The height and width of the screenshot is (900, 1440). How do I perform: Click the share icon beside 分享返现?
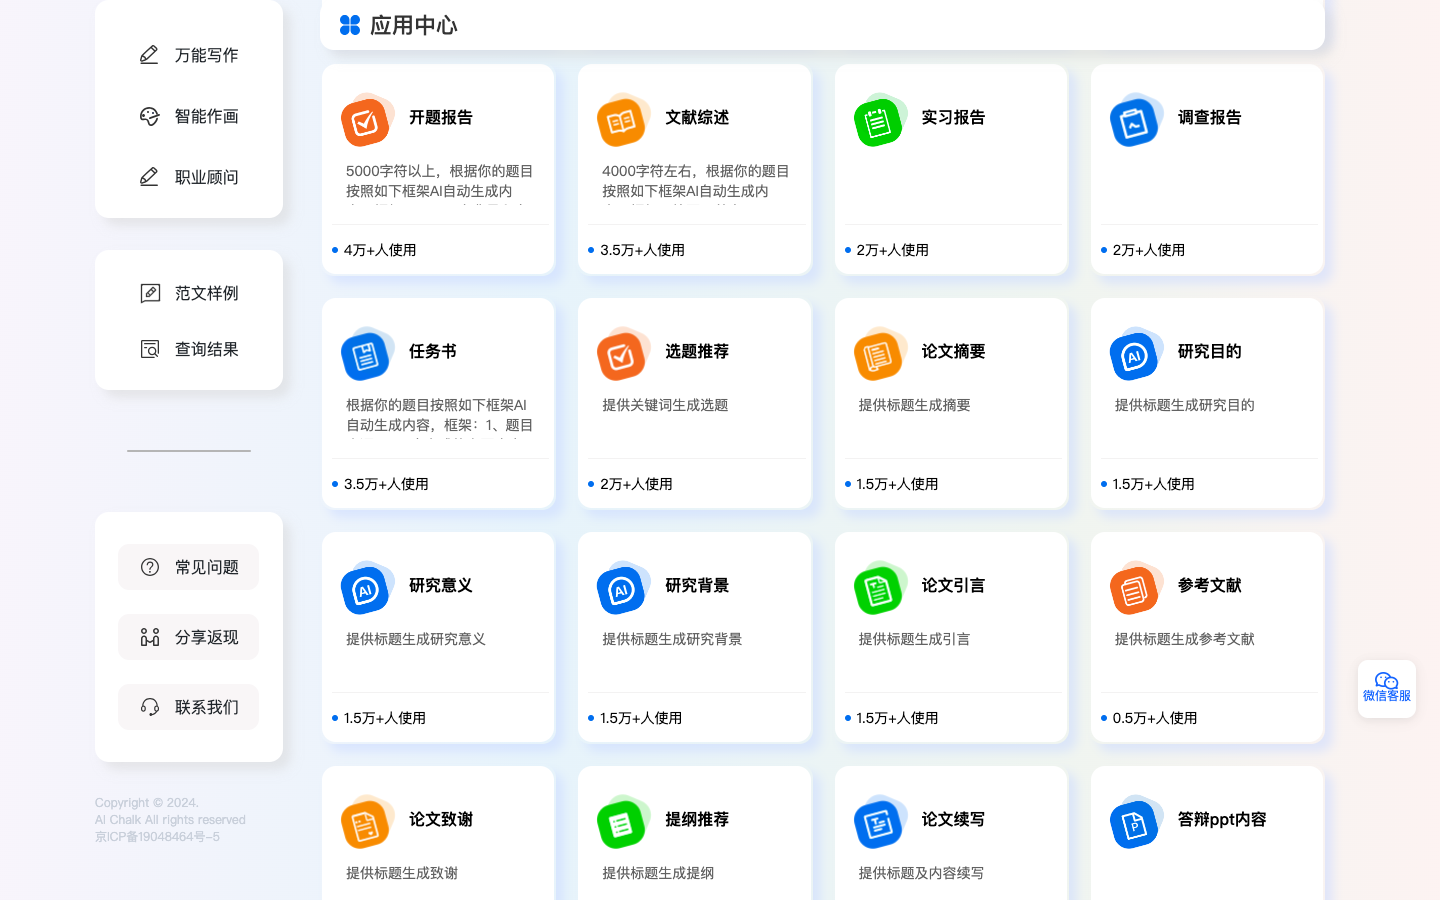click(150, 637)
